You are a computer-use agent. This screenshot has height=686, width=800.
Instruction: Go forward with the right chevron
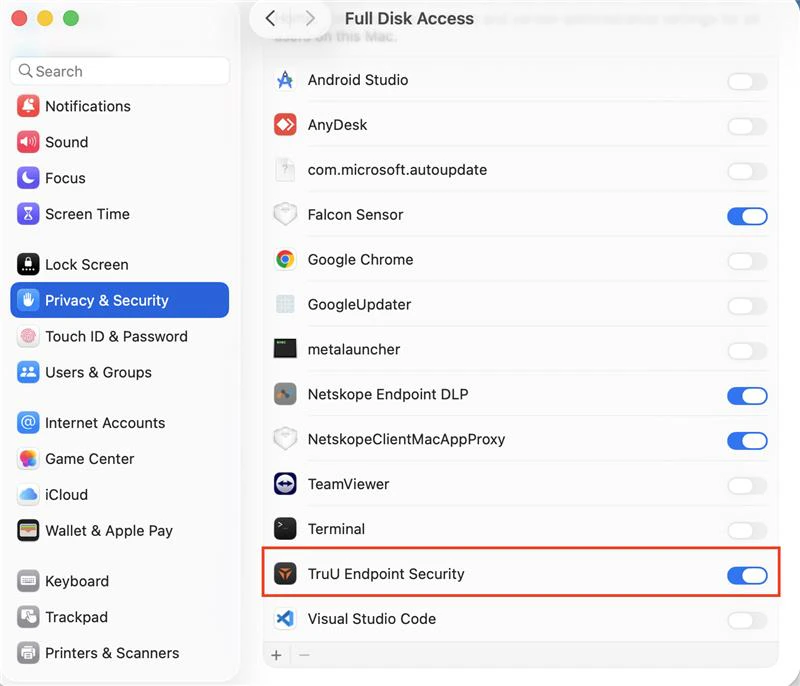click(x=310, y=18)
